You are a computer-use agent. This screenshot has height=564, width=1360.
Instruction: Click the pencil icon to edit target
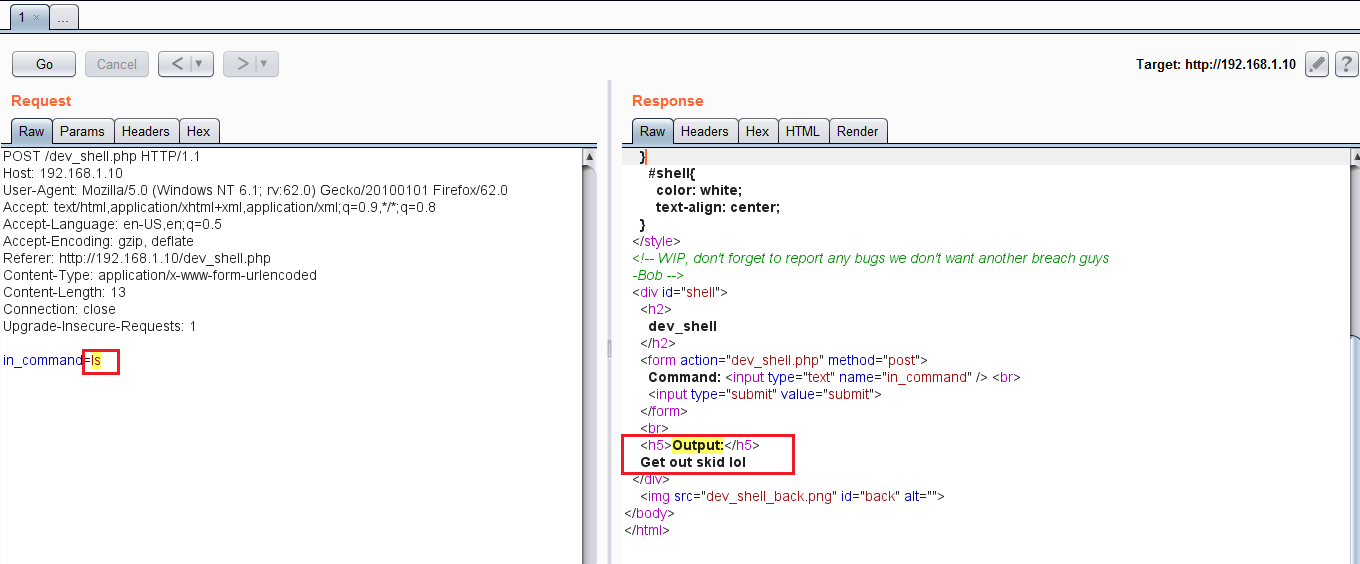(1317, 64)
